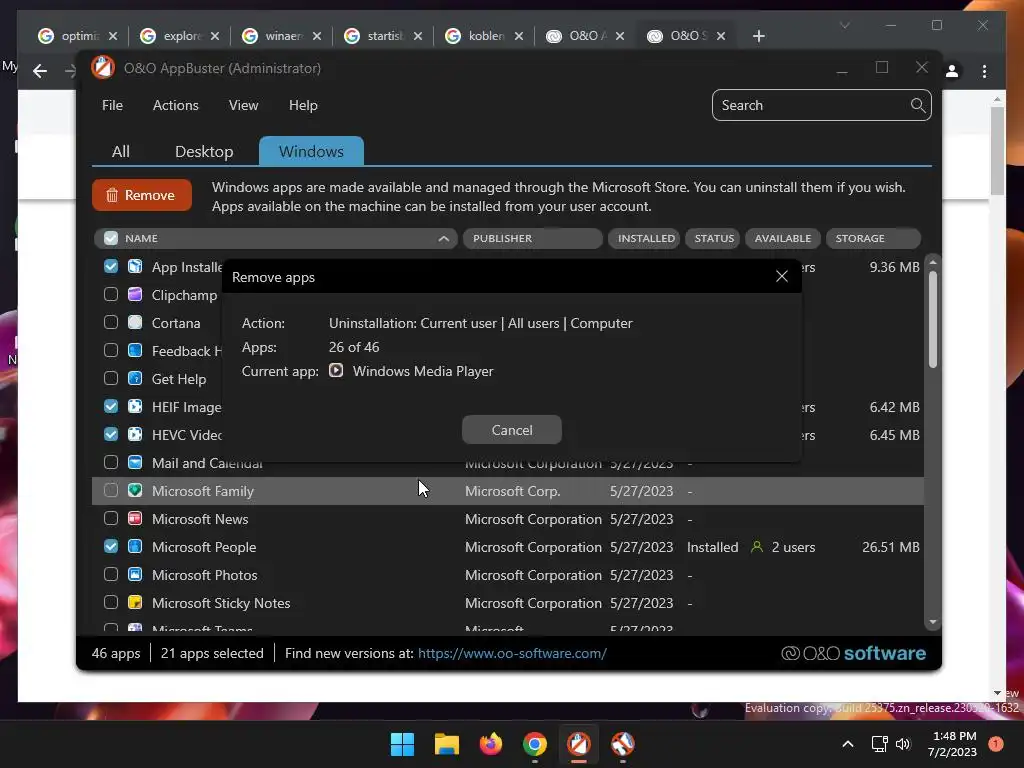Check the Mail and Calendar checkbox

coord(111,462)
